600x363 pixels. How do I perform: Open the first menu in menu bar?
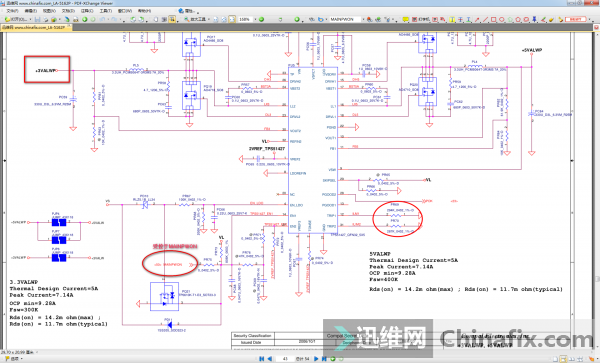[x=12, y=11]
